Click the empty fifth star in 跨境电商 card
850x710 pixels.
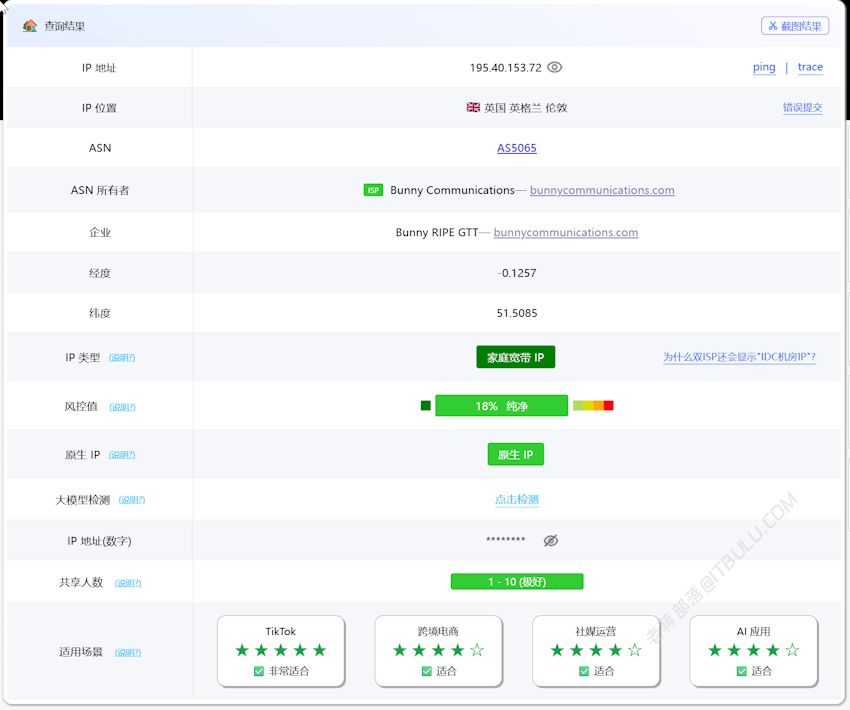click(x=477, y=650)
